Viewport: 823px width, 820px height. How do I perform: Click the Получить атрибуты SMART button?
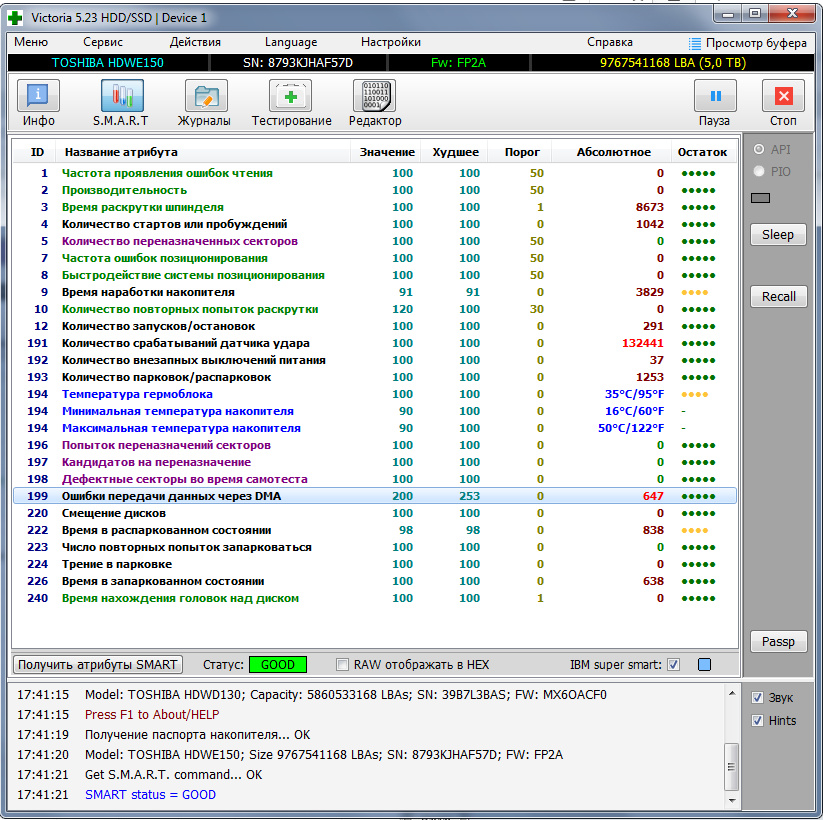pyautogui.click(x=98, y=665)
